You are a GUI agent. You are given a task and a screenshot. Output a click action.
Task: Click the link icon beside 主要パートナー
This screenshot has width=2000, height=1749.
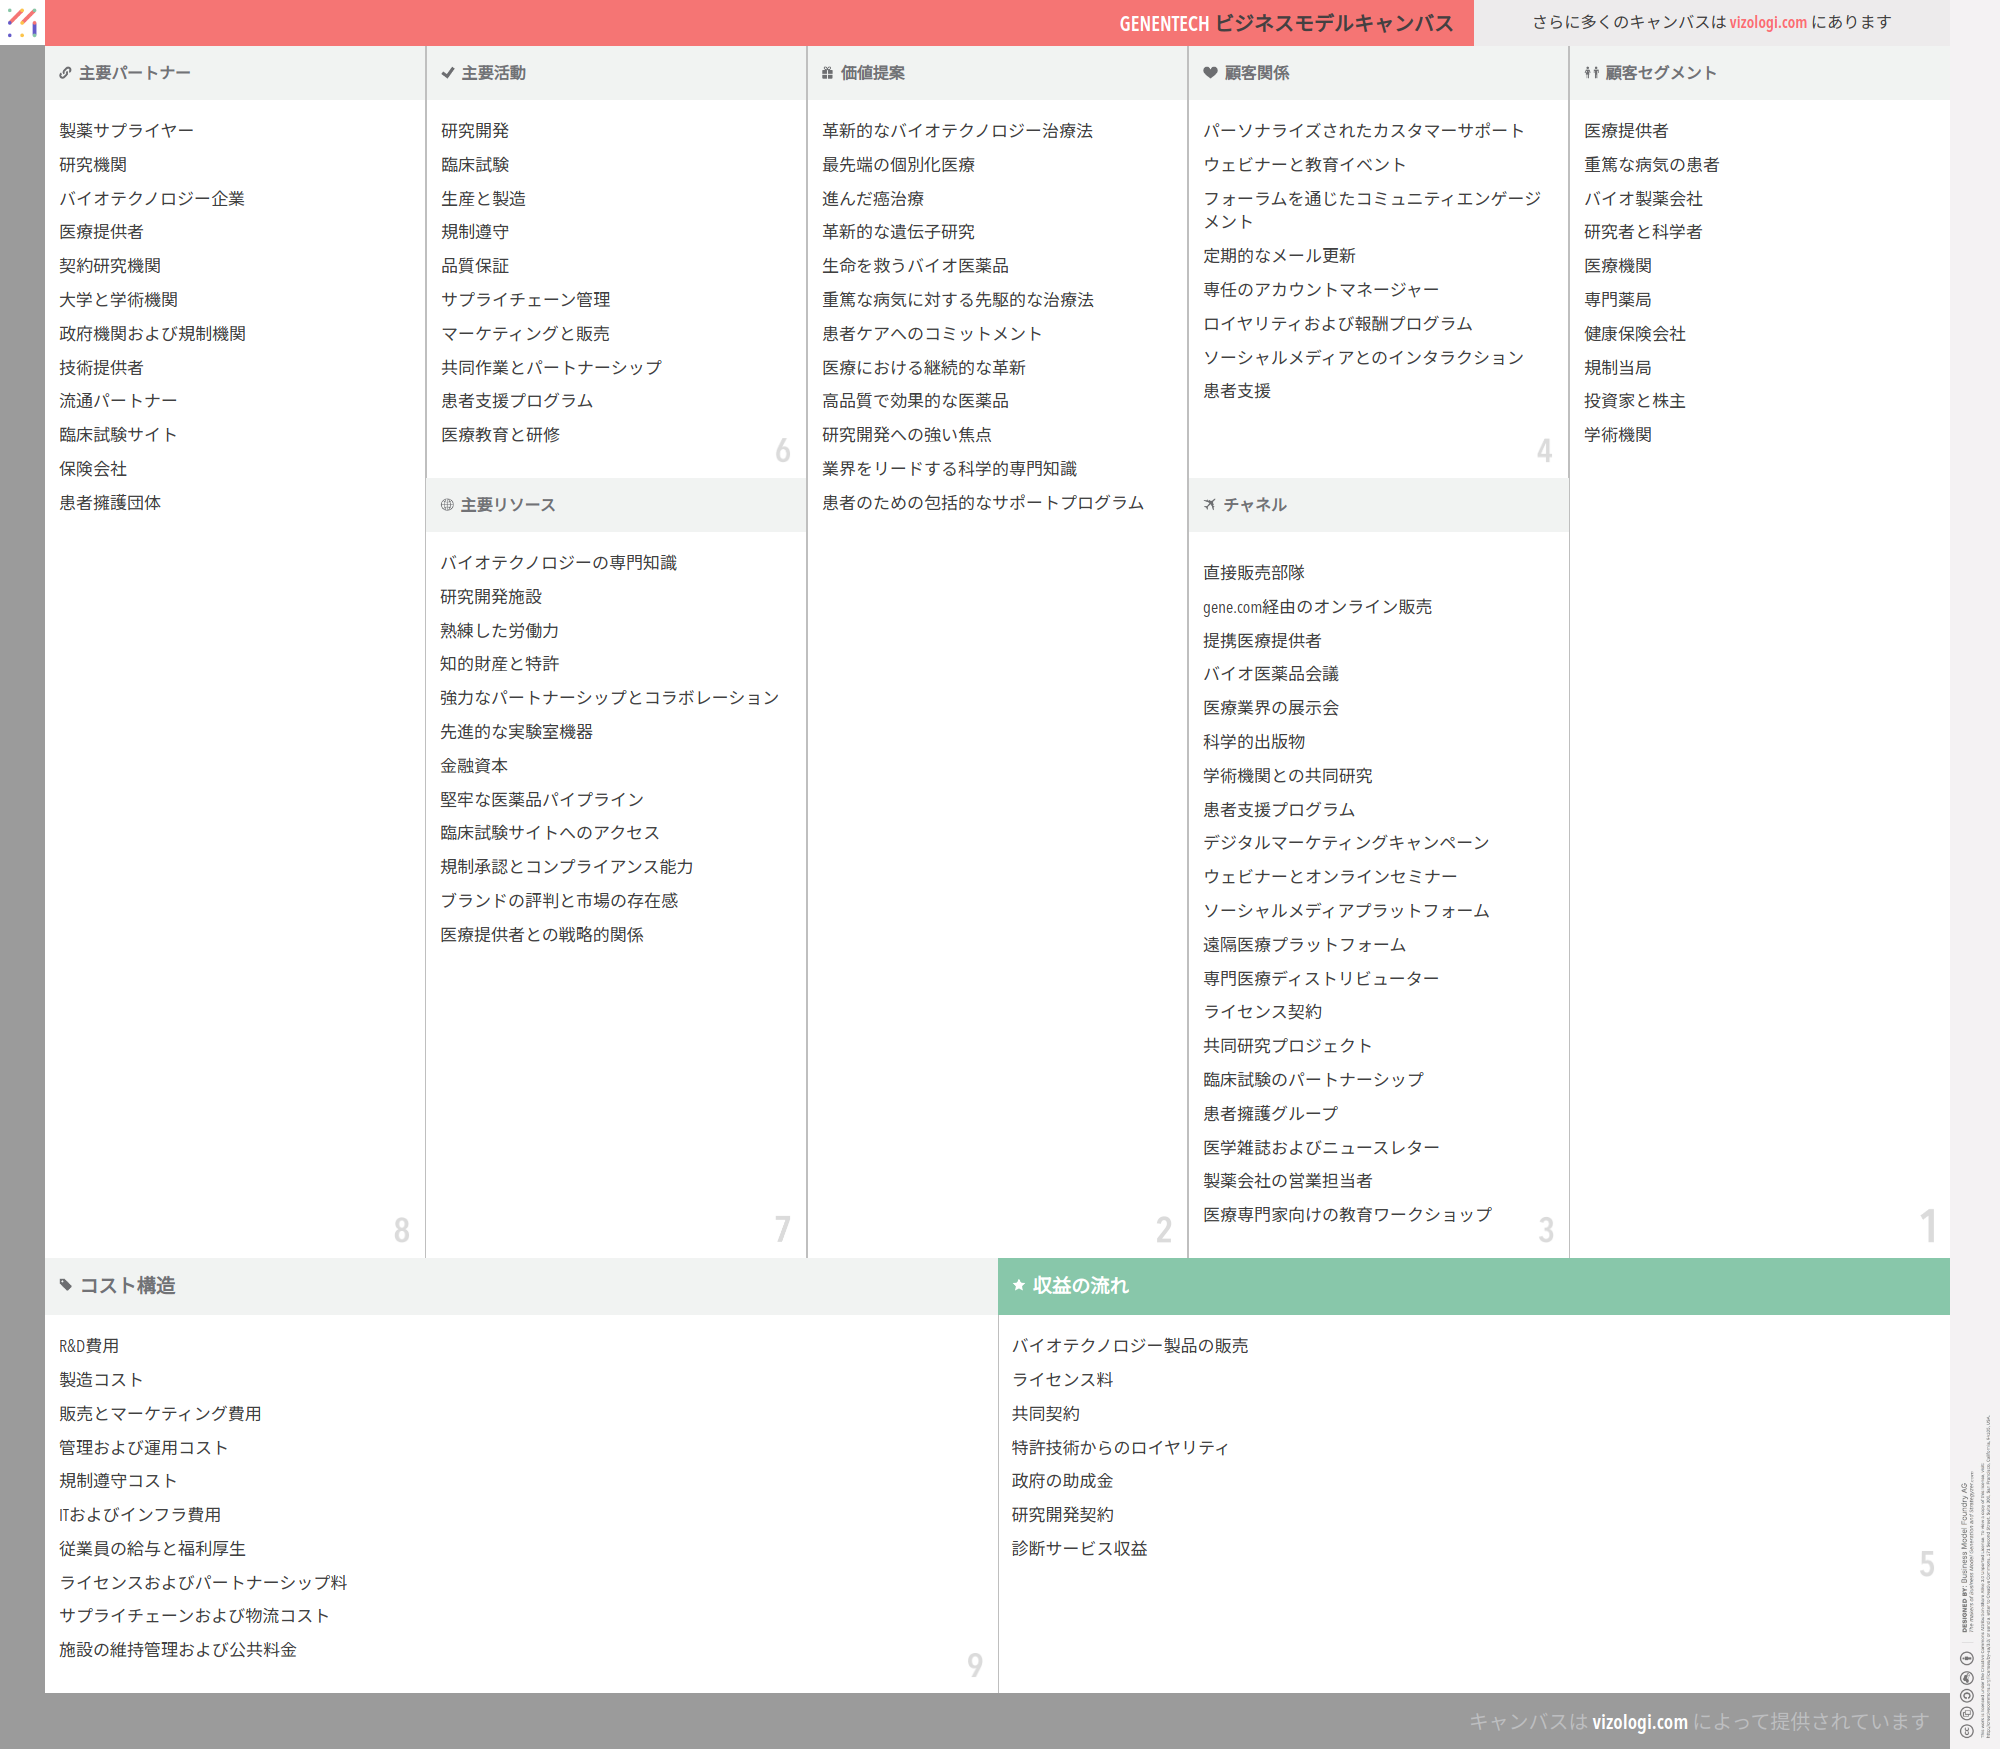tap(65, 73)
